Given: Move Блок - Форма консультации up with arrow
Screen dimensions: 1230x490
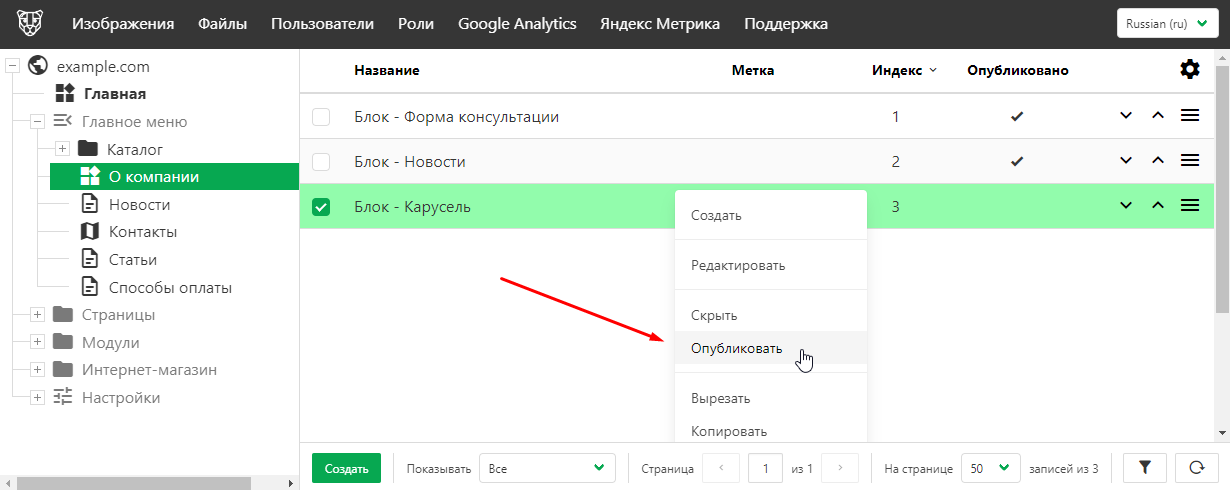Looking at the screenshot, I should pyautogui.click(x=1158, y=116).
